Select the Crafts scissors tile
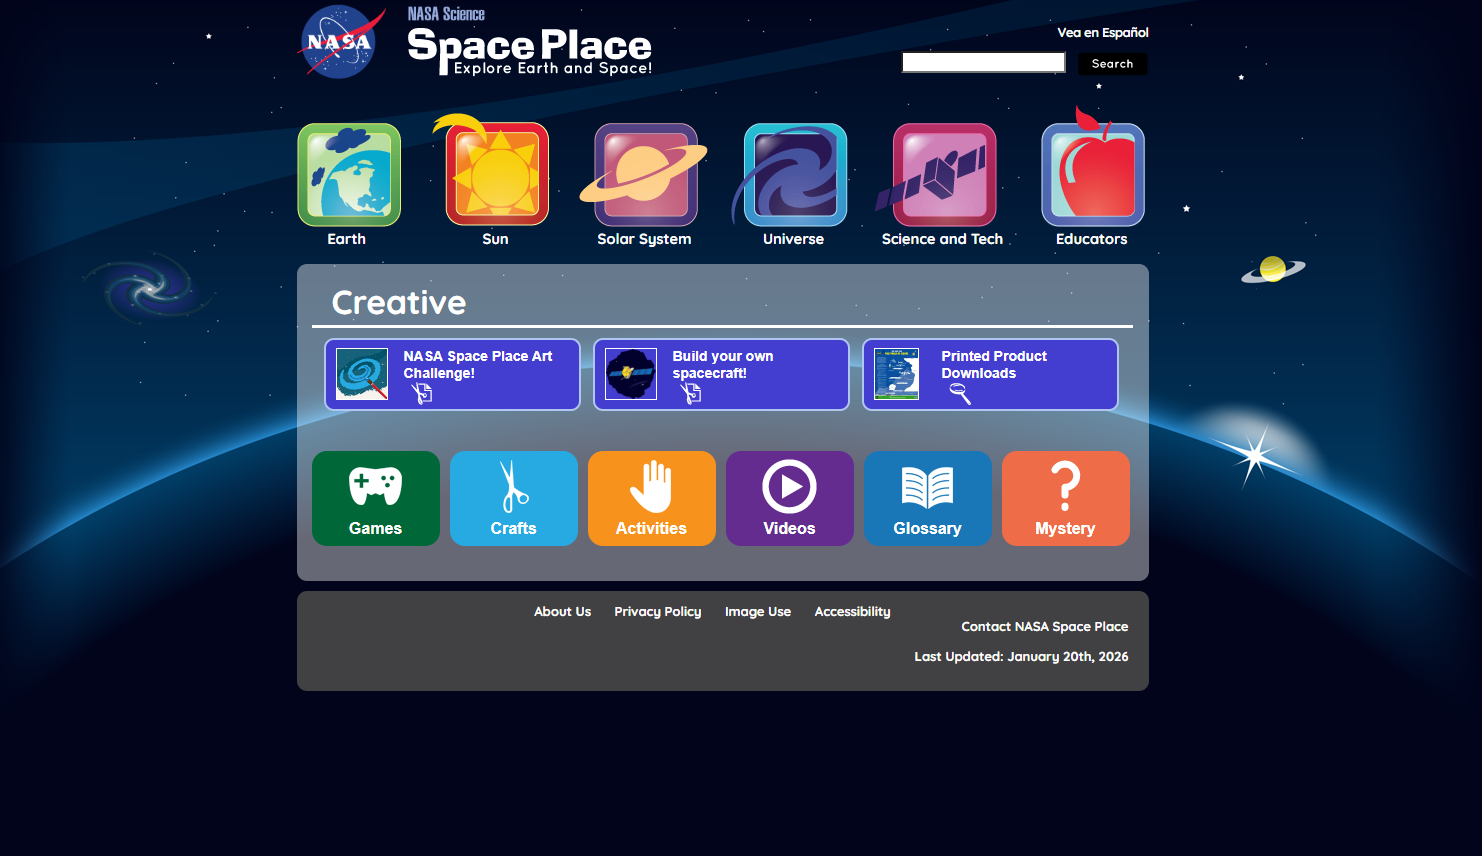This screenshot has width=1482, height=856. coord(513,498)
